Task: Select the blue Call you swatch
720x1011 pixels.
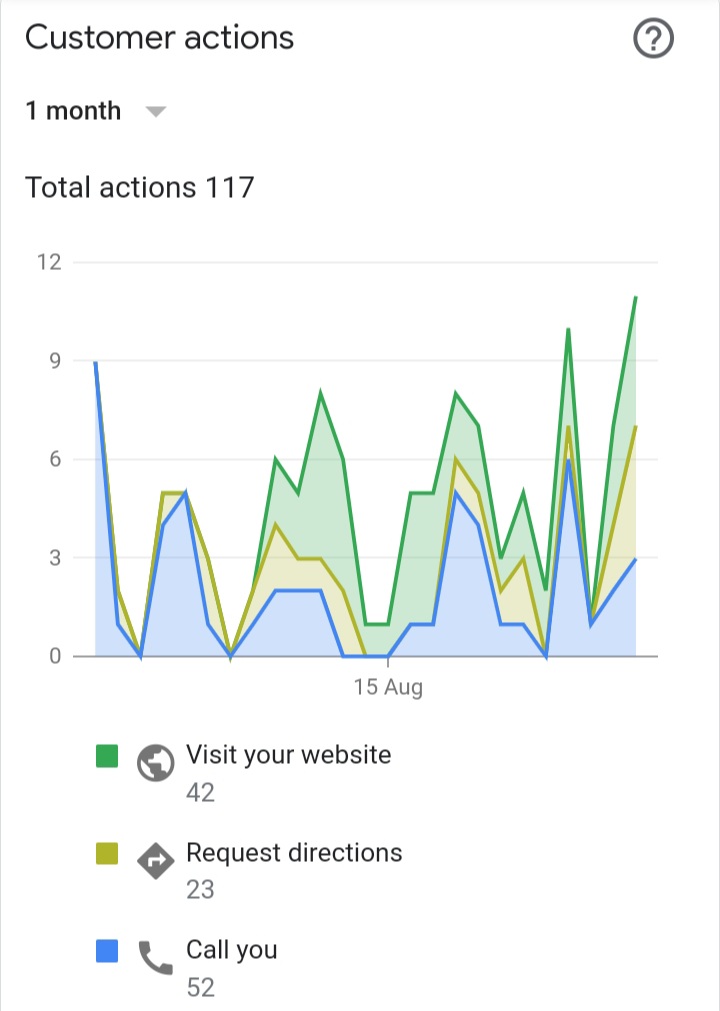Action: pos(107,951)
